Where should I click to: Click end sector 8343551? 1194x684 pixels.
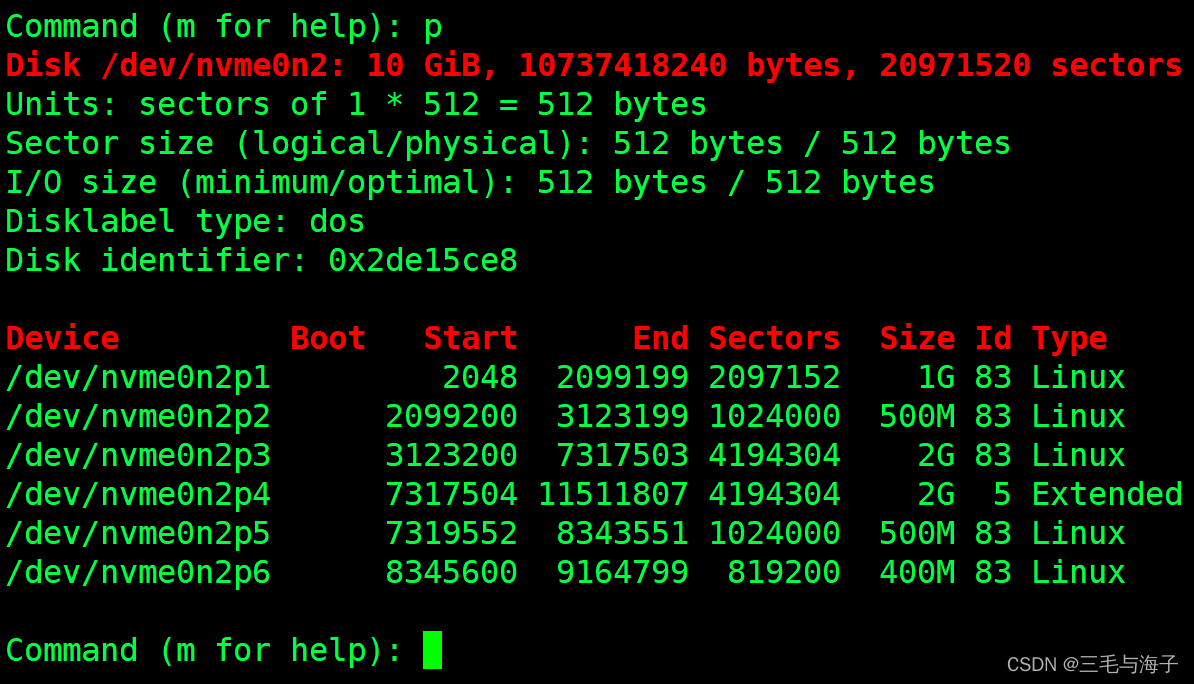(x=623, y=532)
